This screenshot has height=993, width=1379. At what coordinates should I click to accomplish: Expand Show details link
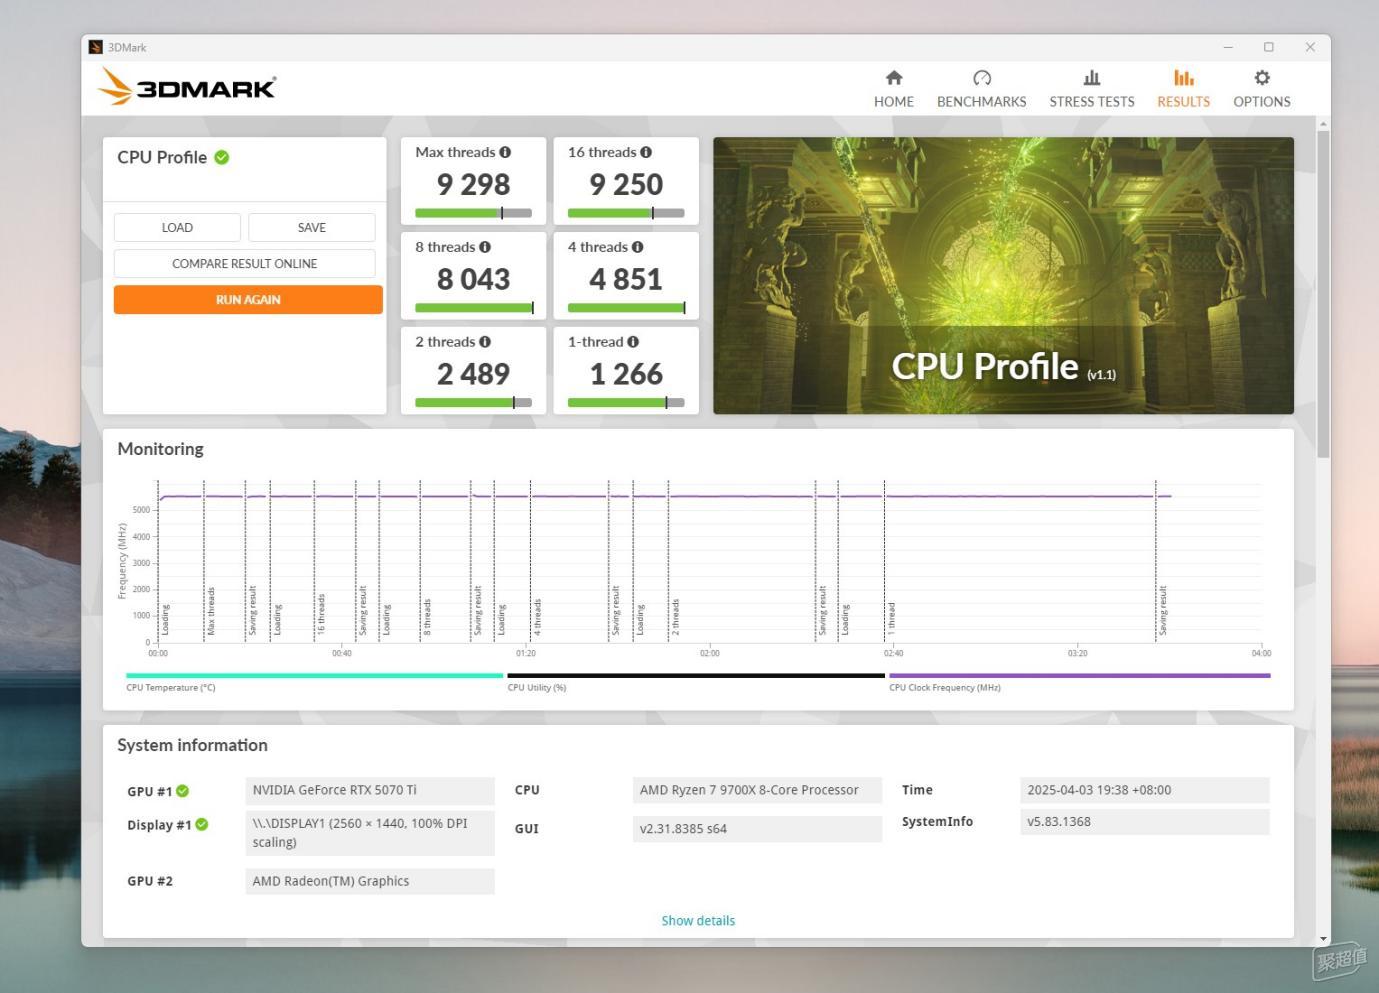[698, 921]
